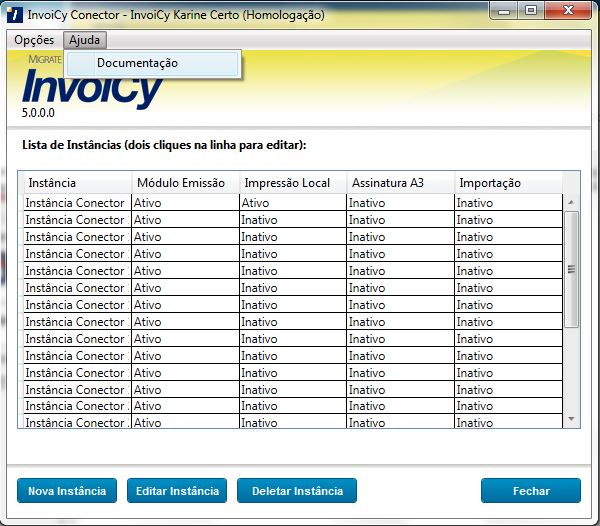
Task: Click the Deletar Instância button
Action: [297, 491]
